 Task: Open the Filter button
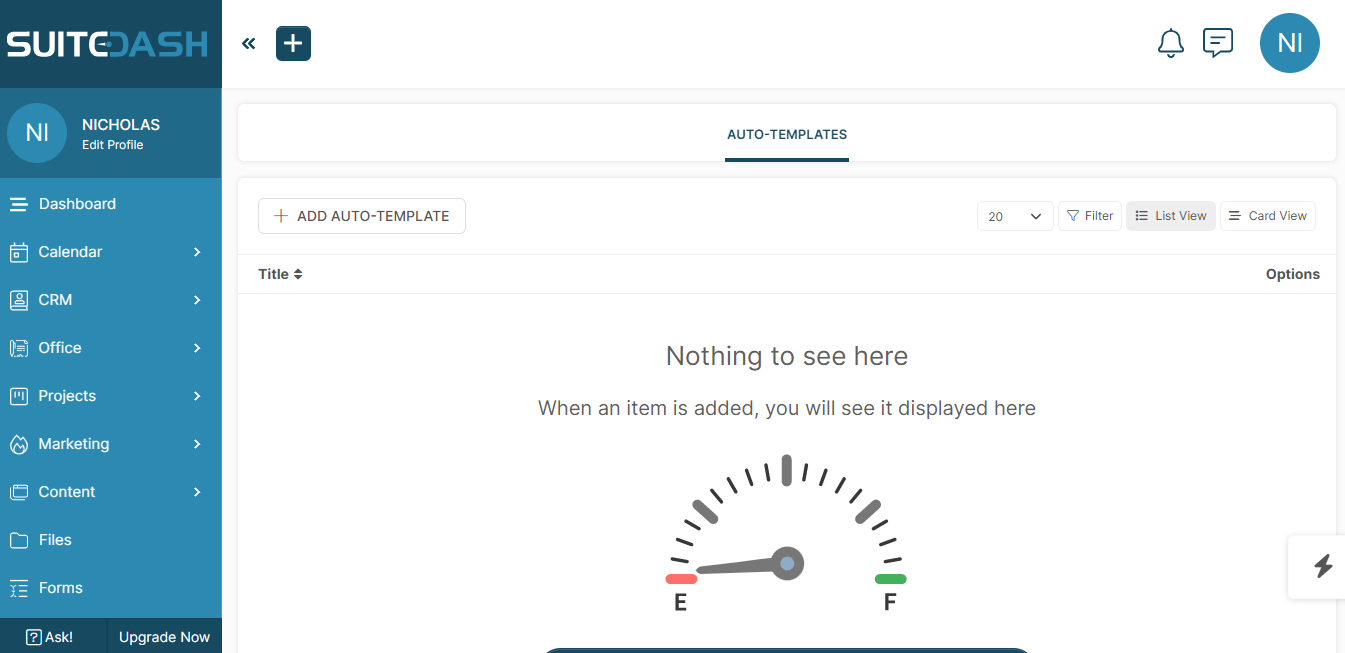(x=1090, y=216)
